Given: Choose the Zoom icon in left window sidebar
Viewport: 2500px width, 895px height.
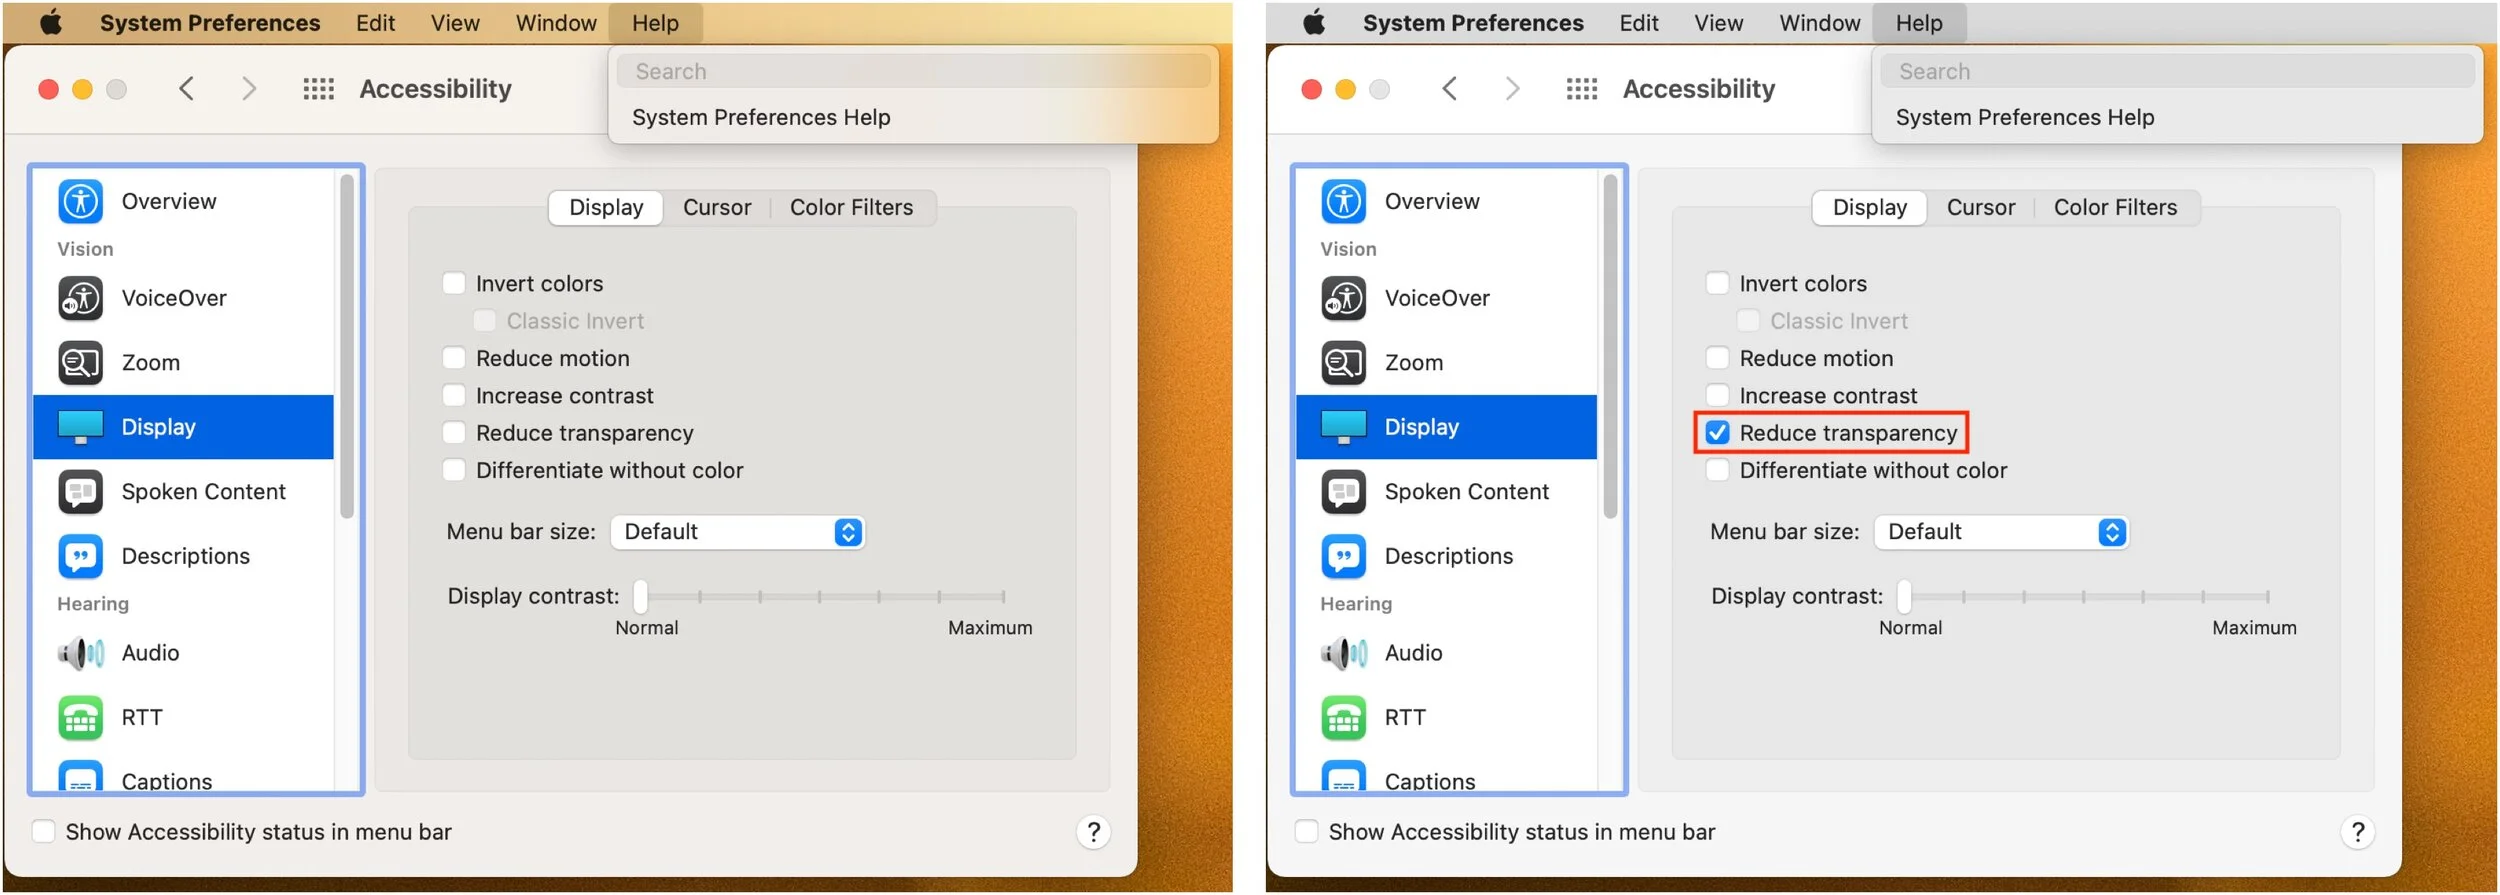Looking at the screenshot, I should (80, 363).
